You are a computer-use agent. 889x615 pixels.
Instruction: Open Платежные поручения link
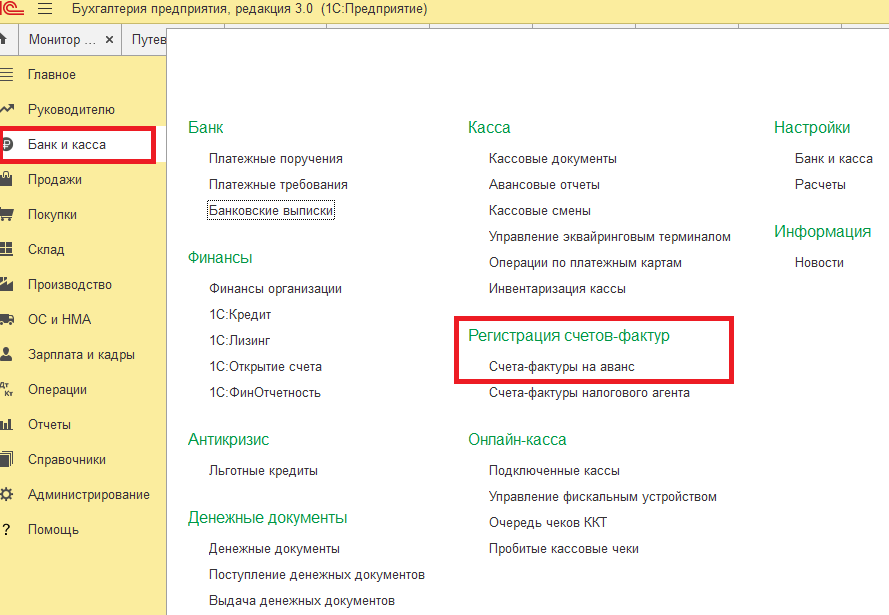pyautogui.click(x=275, y=159)
